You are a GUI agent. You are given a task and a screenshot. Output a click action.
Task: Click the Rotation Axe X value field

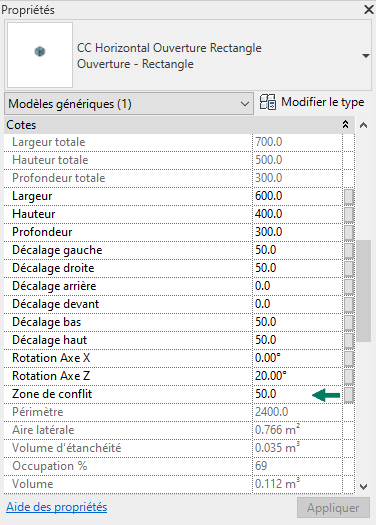point(297,358)
